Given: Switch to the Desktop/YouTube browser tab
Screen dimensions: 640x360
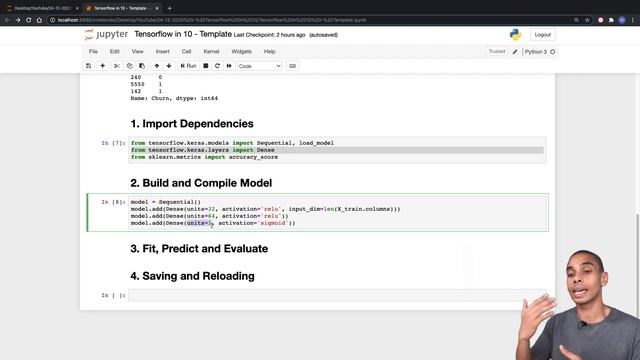Looking at the screenshot, I should tap(41, 8).
